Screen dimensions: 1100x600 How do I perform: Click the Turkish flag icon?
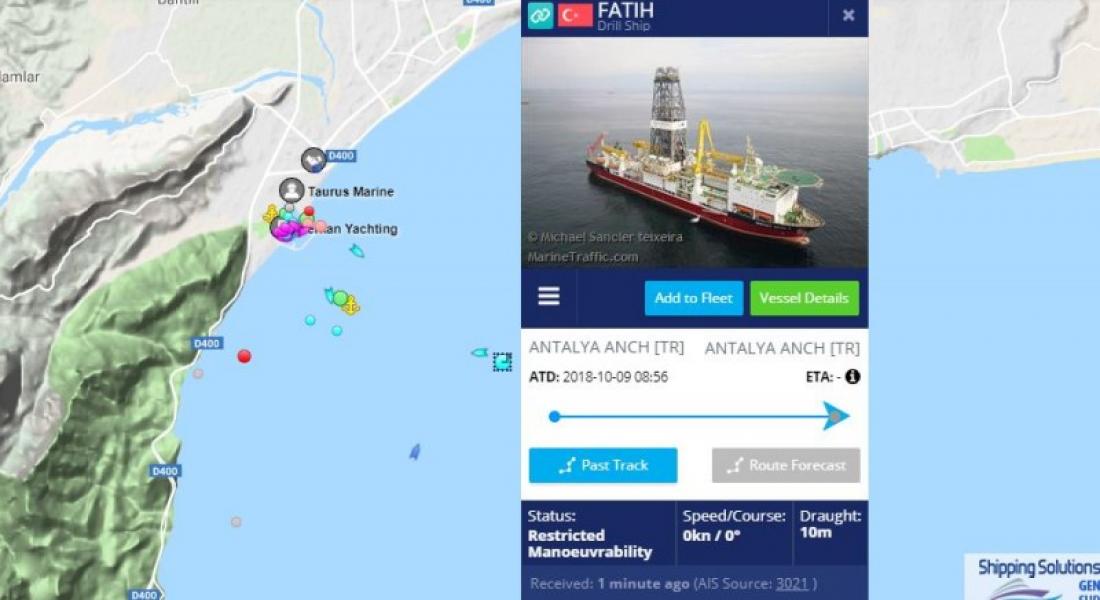(x=575, y=15)
